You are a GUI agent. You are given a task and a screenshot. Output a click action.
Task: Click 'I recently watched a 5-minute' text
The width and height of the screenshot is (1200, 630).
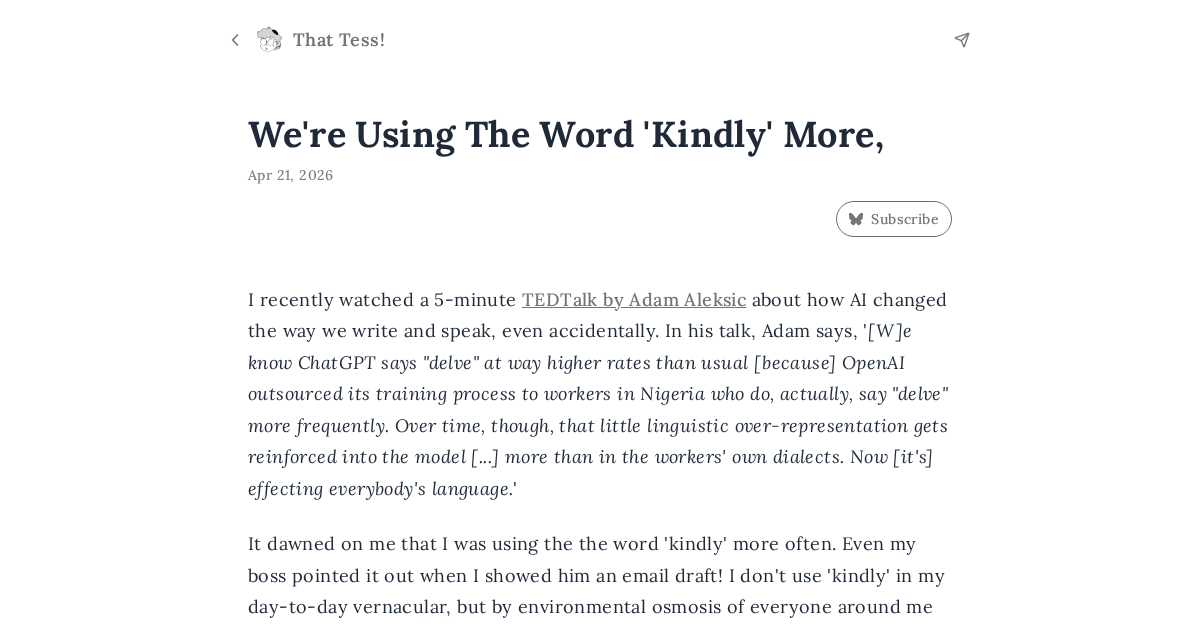(381, 300)
